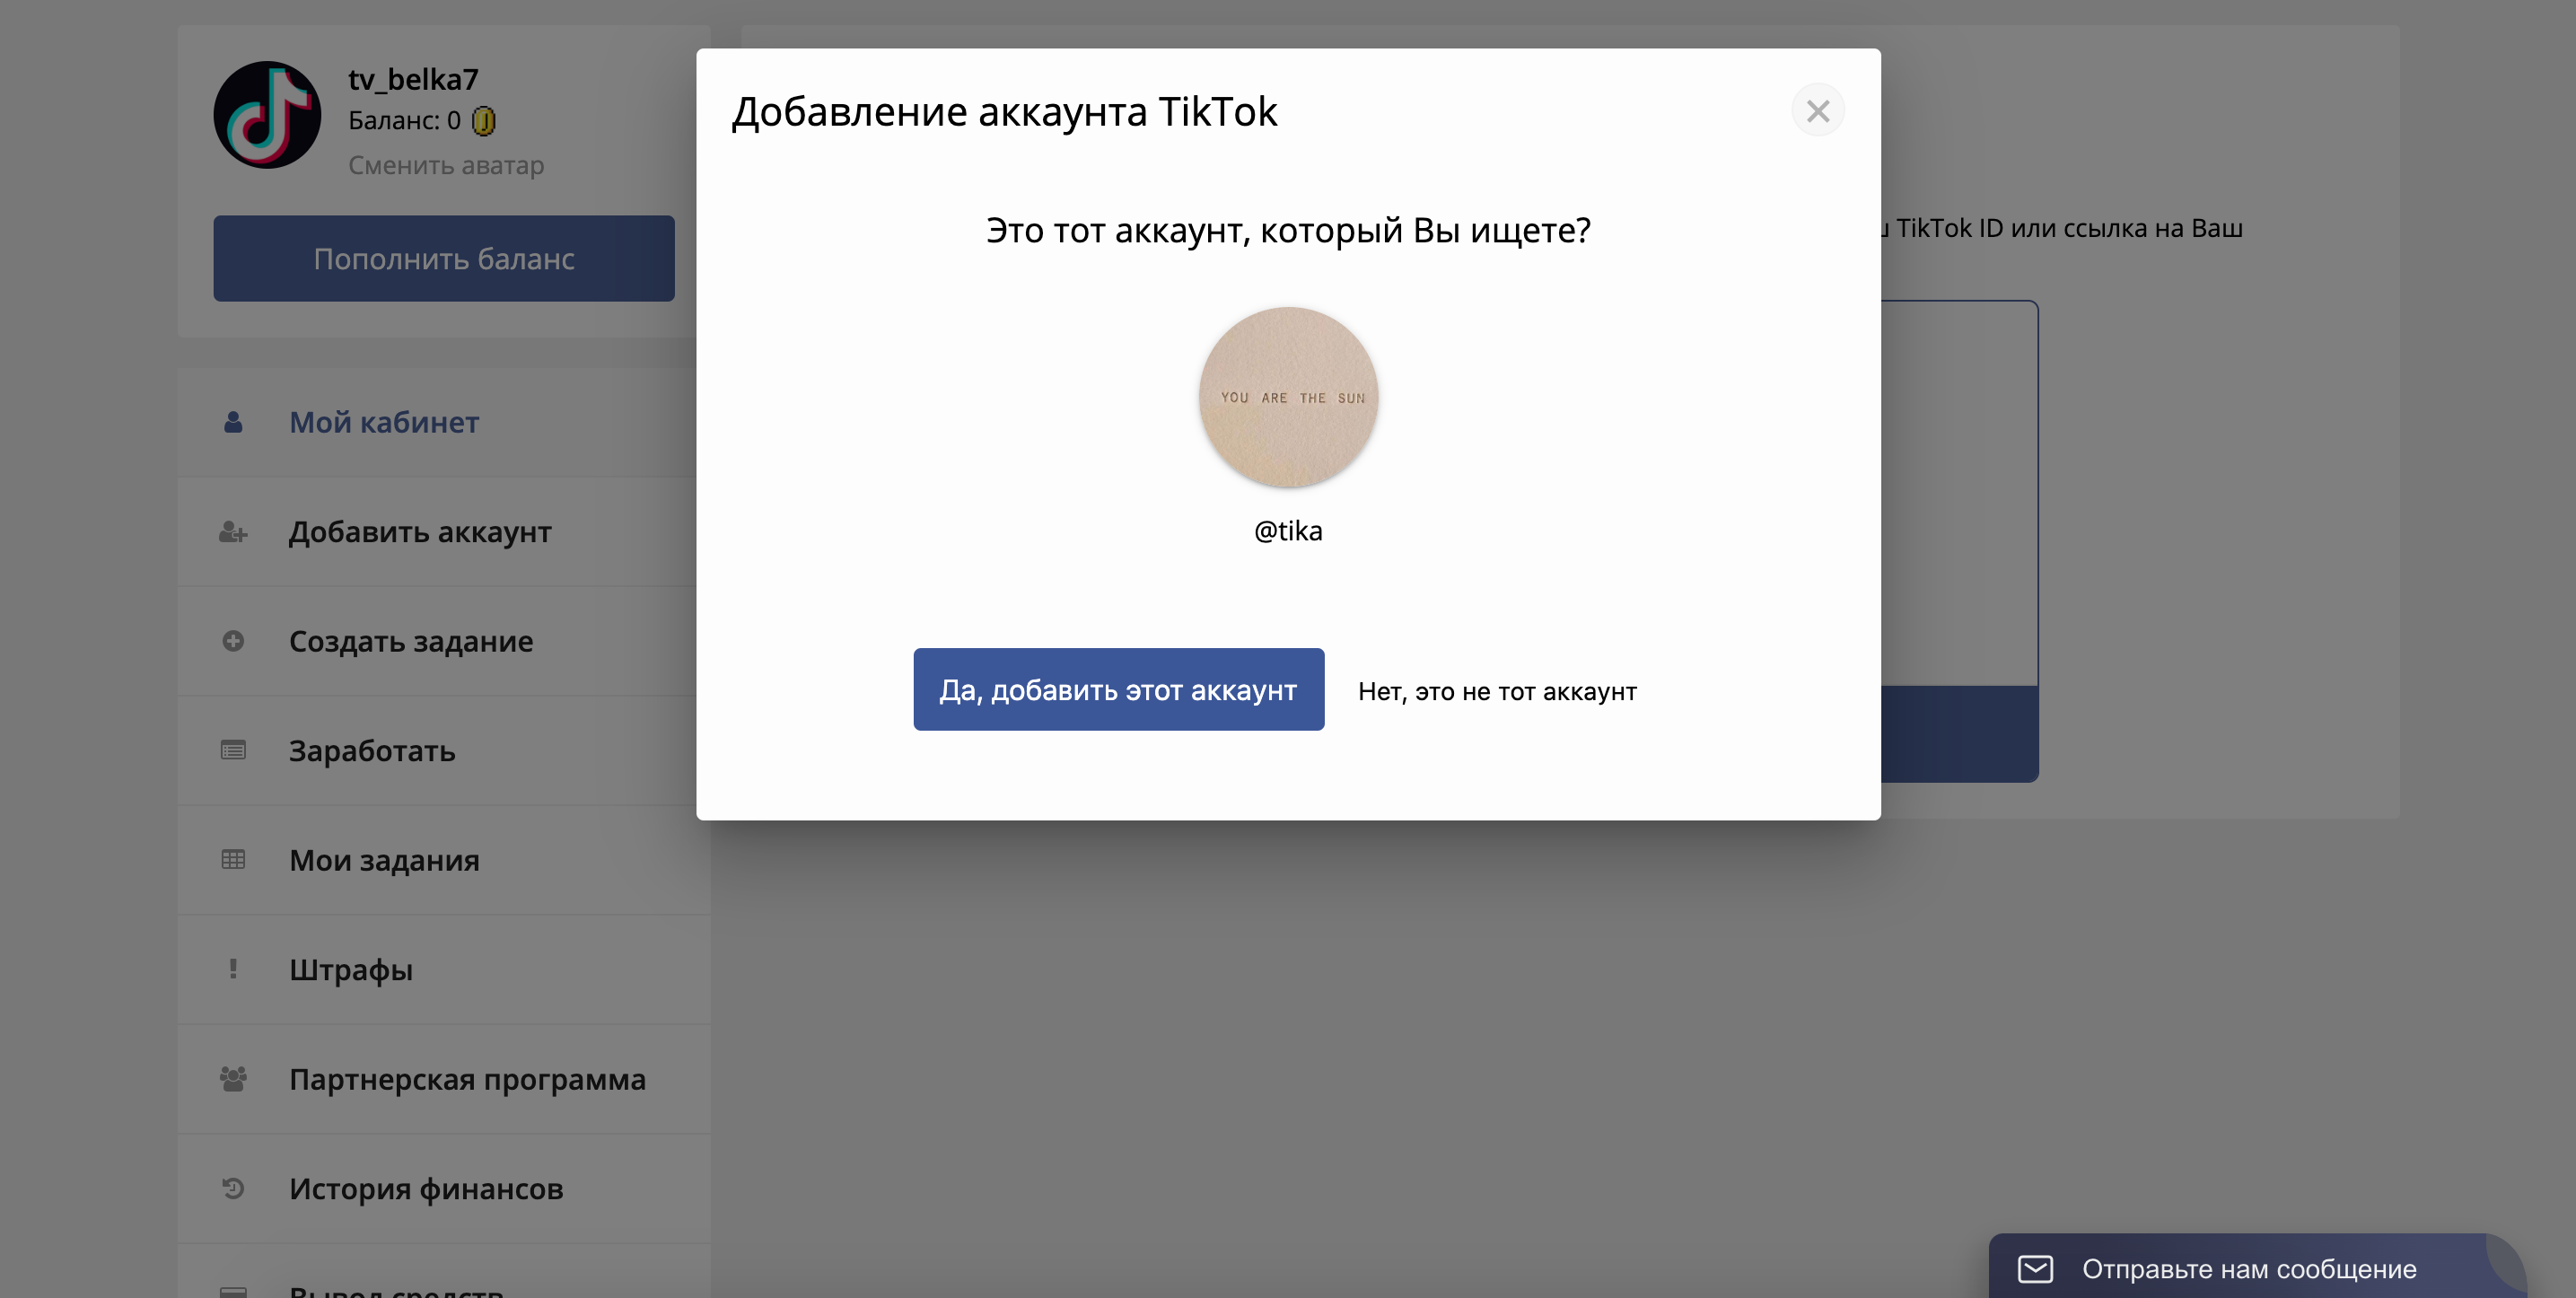Open 'Мой кабинет' menu item
This screenshot has width=2576, height=1298.
tap(444, 422)
